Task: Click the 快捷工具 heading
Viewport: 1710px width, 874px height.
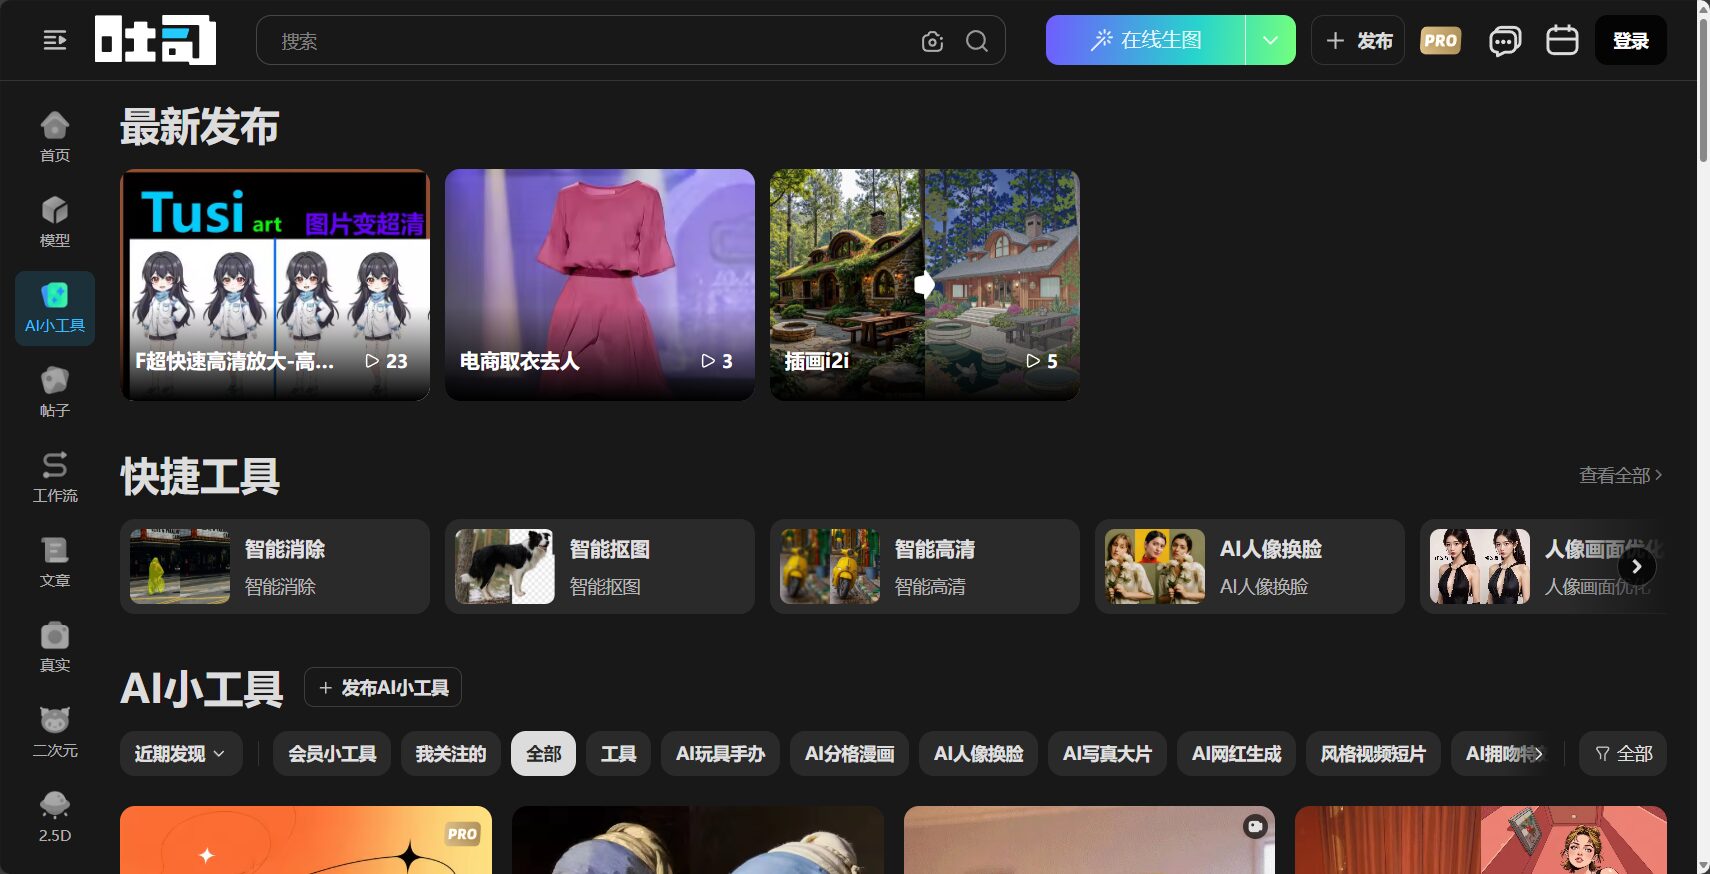Action: tap(200, 476)
